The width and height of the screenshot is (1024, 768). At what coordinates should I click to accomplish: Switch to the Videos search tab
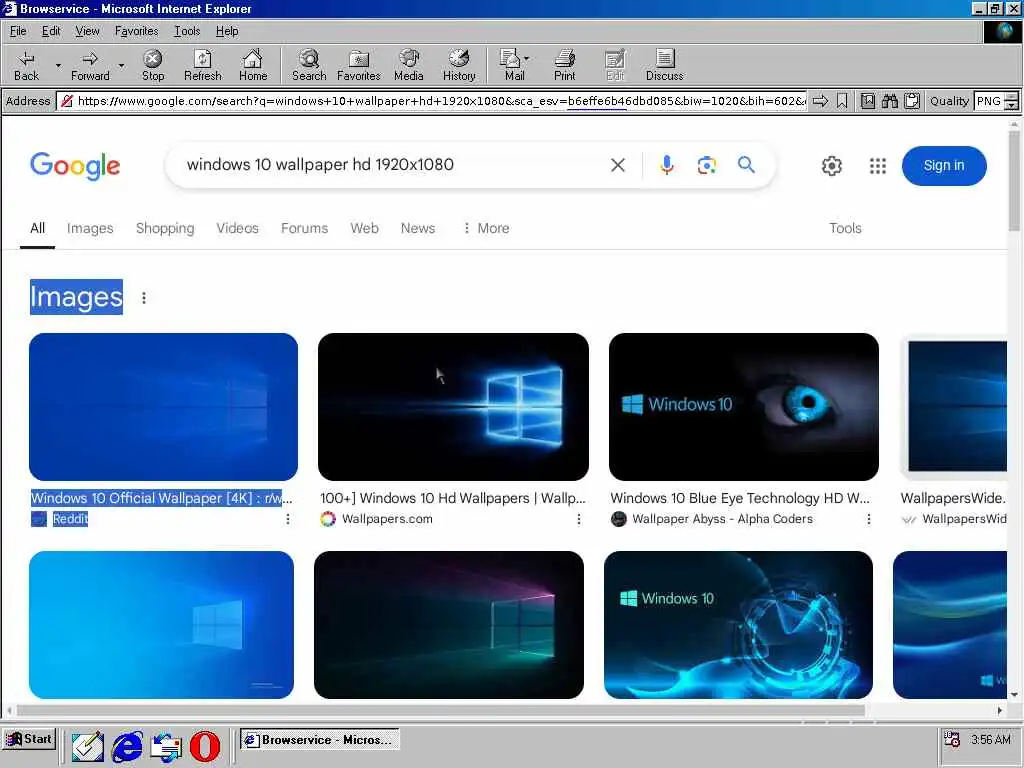238,229
